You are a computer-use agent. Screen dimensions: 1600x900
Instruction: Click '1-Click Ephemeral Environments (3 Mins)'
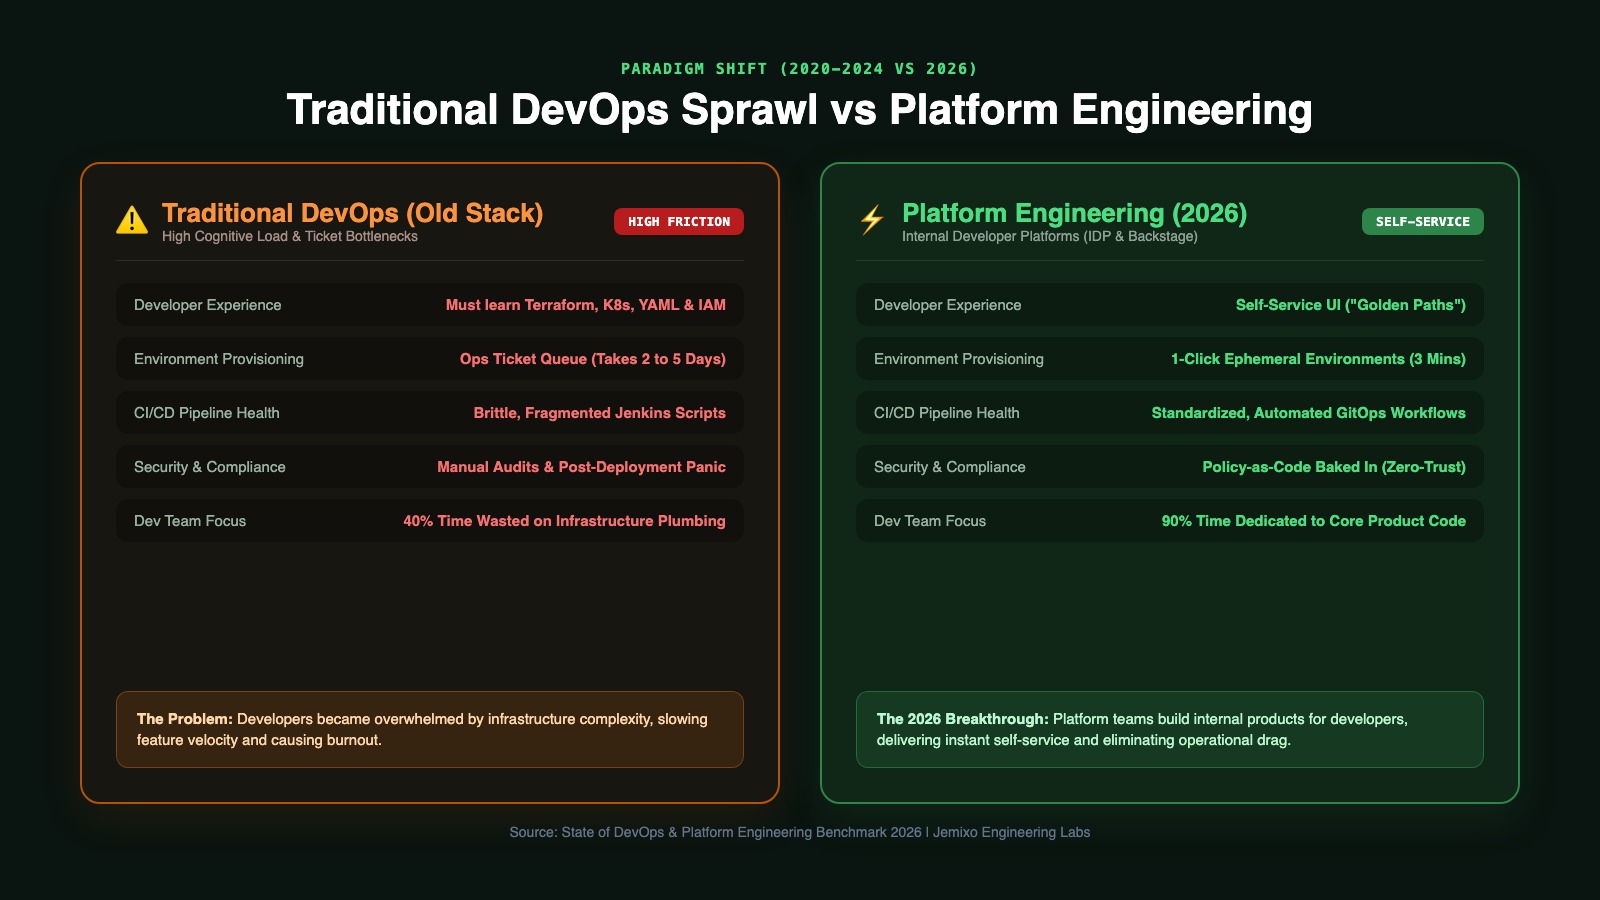coord(1318,359)
